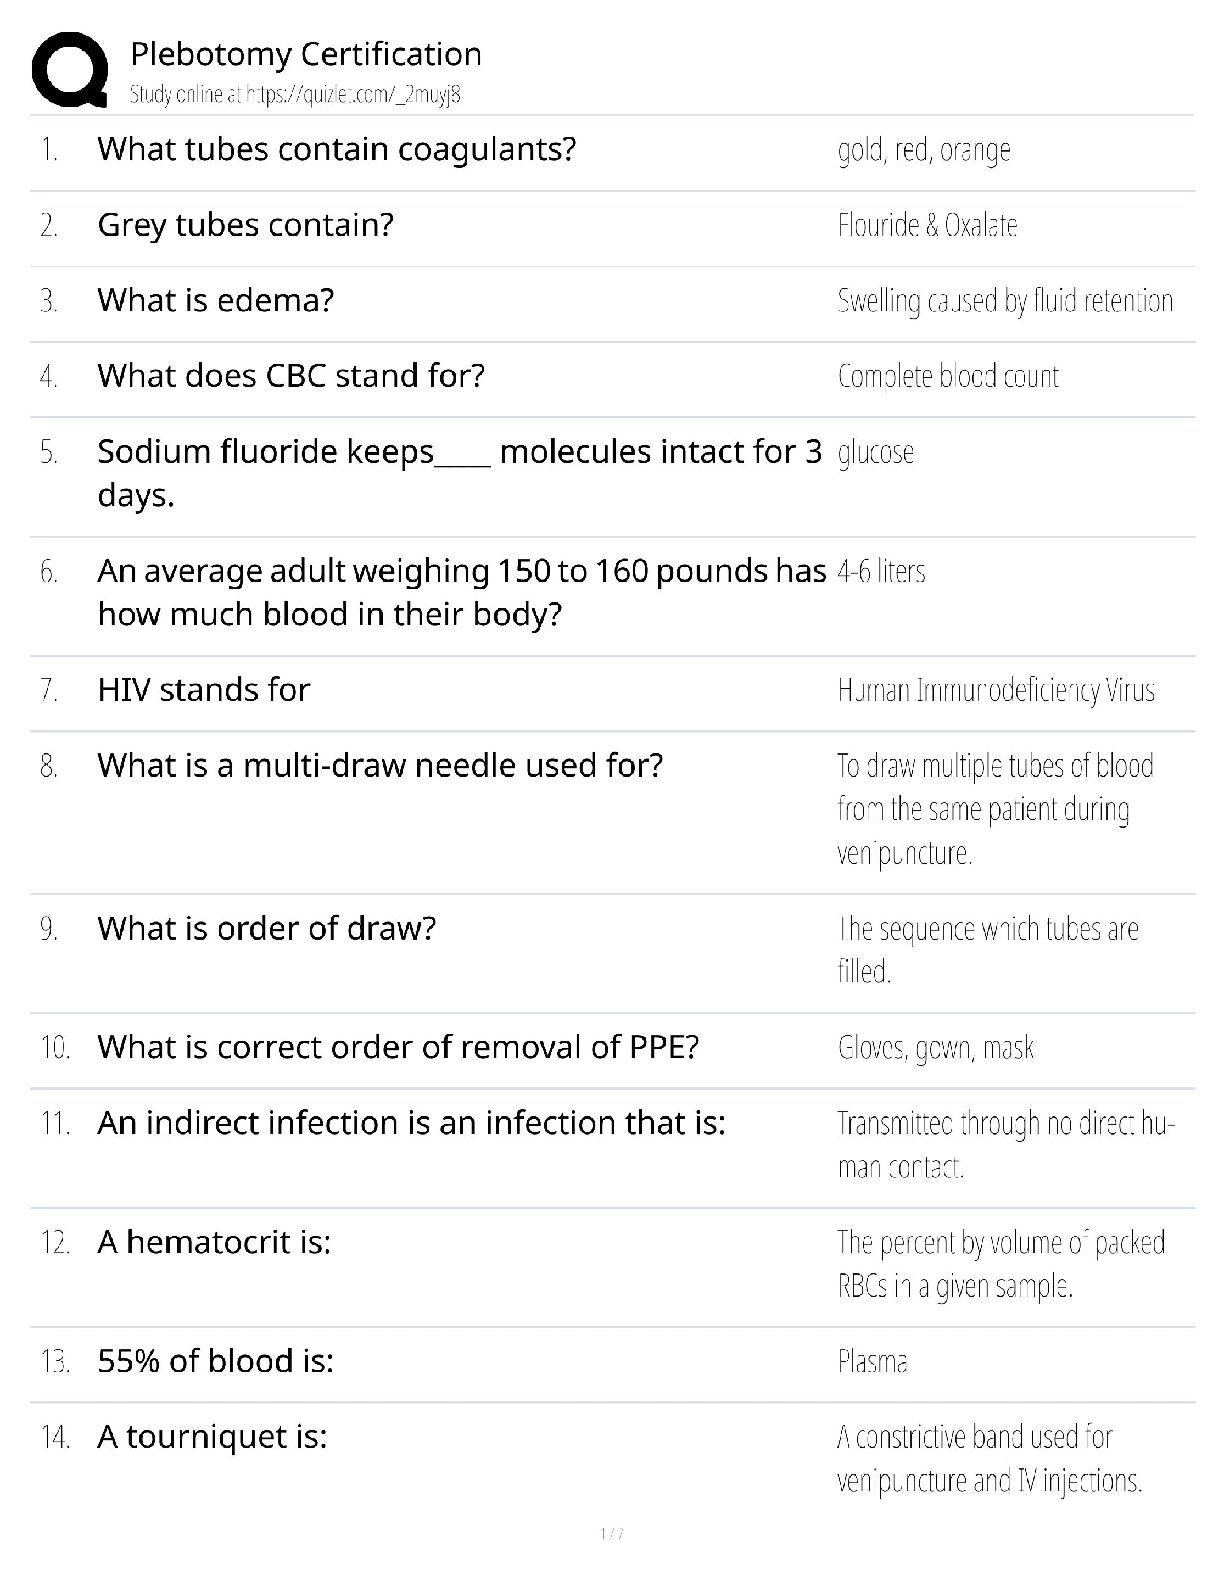Select the 'What is edema?' question

[x=215, y=300]
